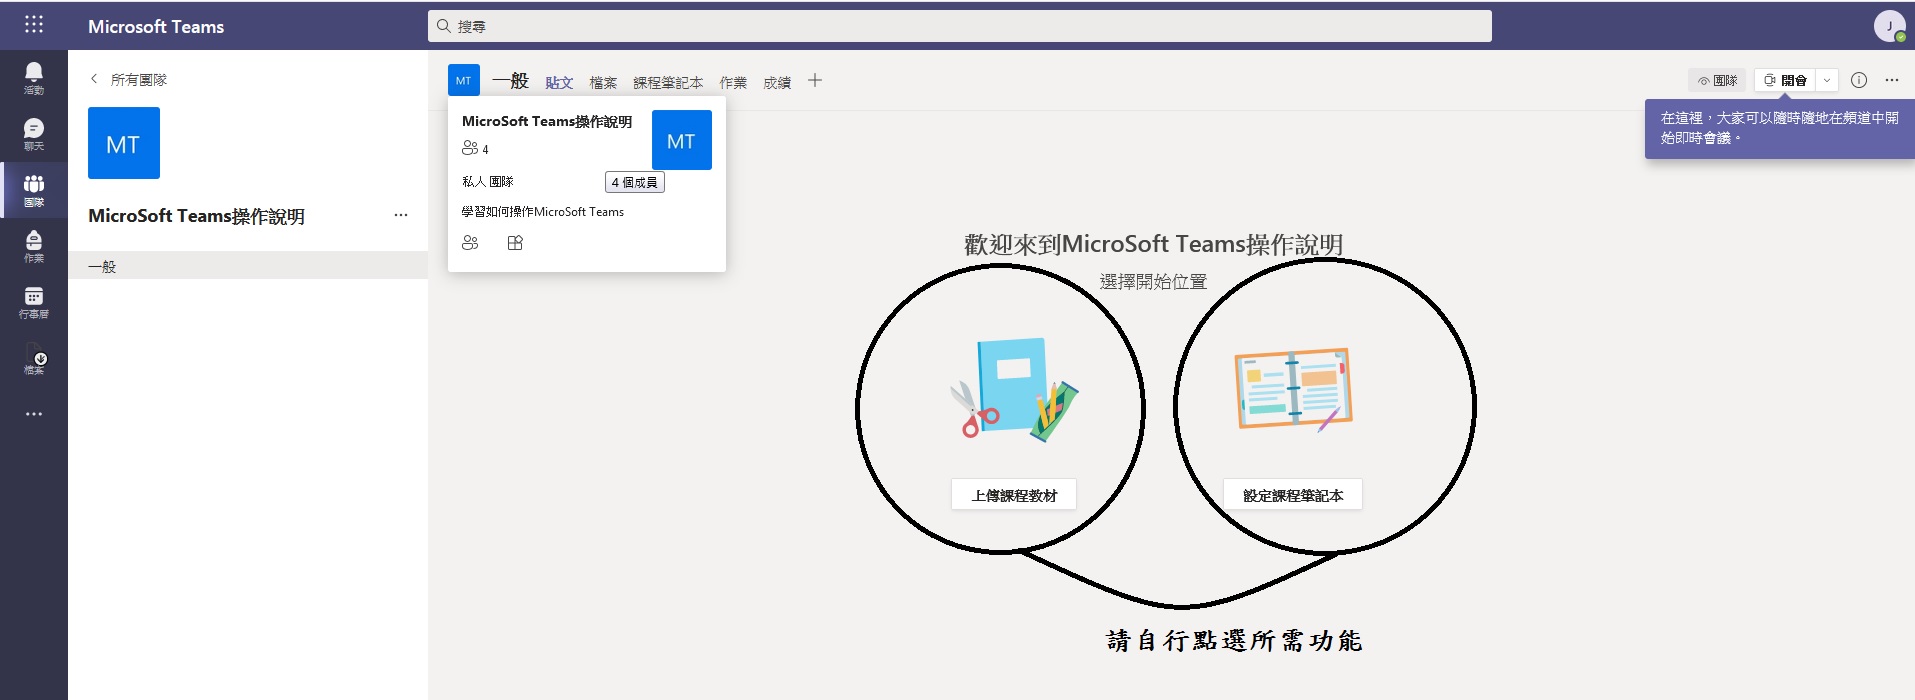Switch to the 成績 tab
This screenshot has height=700, width=1915.
[x=777, y=82]
